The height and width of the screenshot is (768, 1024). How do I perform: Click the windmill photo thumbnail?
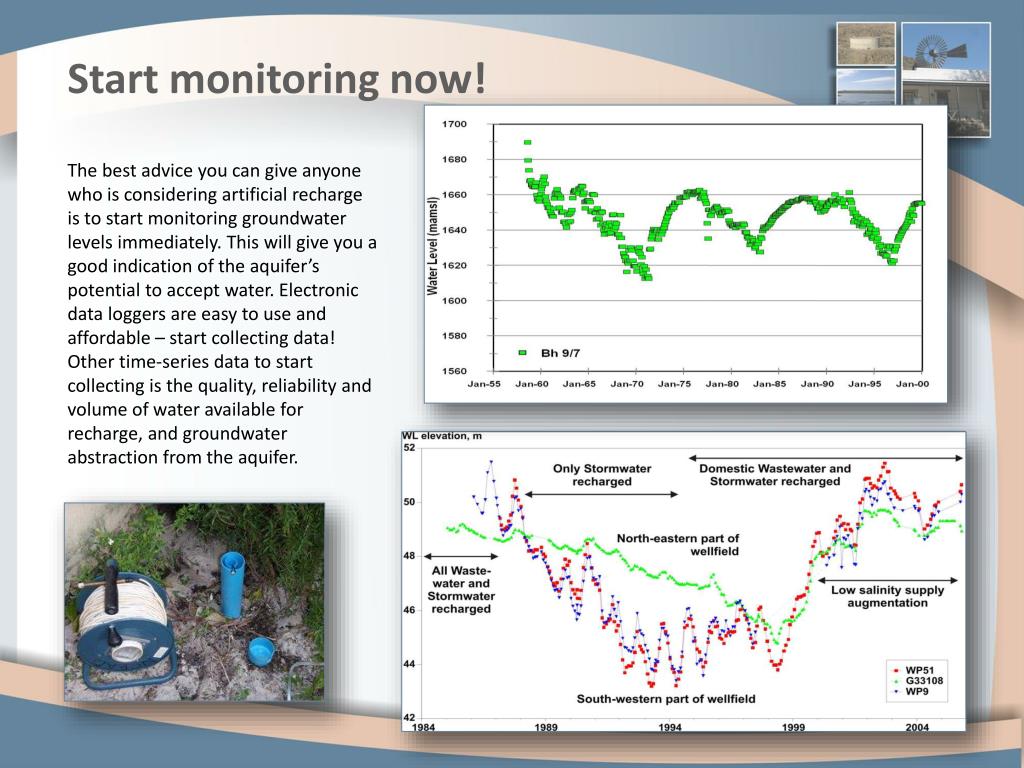(946, 80)
